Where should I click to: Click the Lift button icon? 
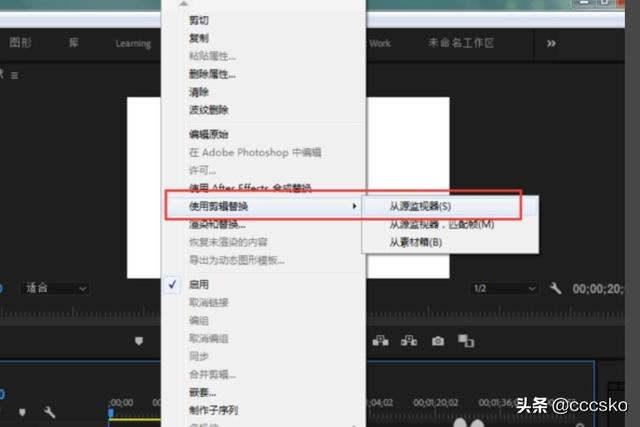[x=381, y=341]
